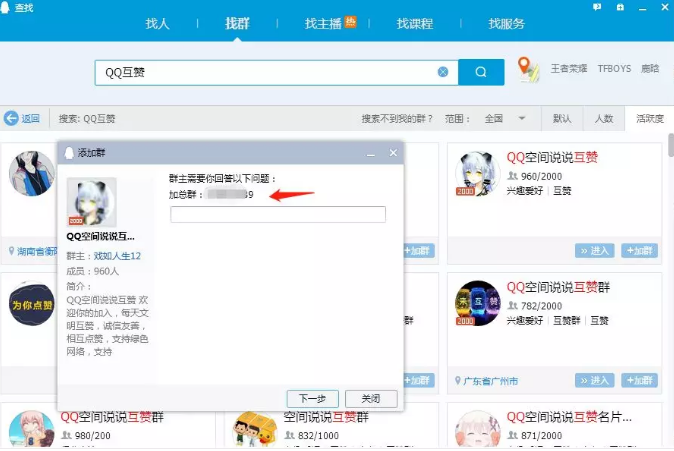Clear the search box text
The width and height of the screenshot is (674, 451).
(x=443, y=72)
